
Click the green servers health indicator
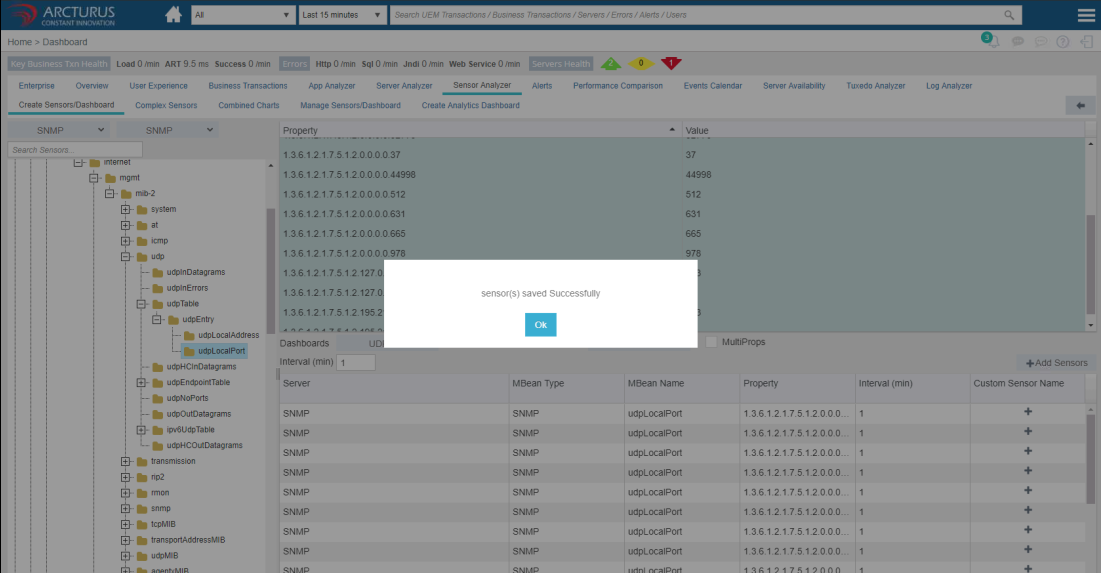tap(610, 64)
